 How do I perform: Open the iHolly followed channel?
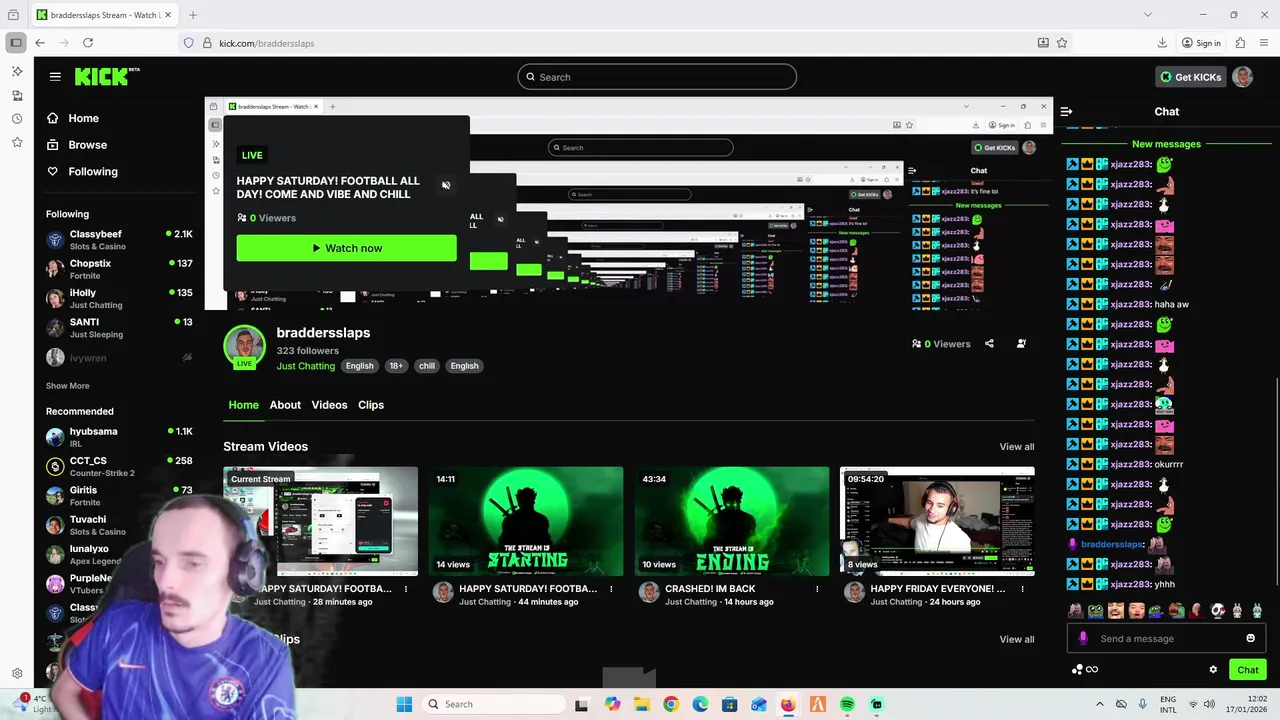pyautogui.click(x=119, y=299)
